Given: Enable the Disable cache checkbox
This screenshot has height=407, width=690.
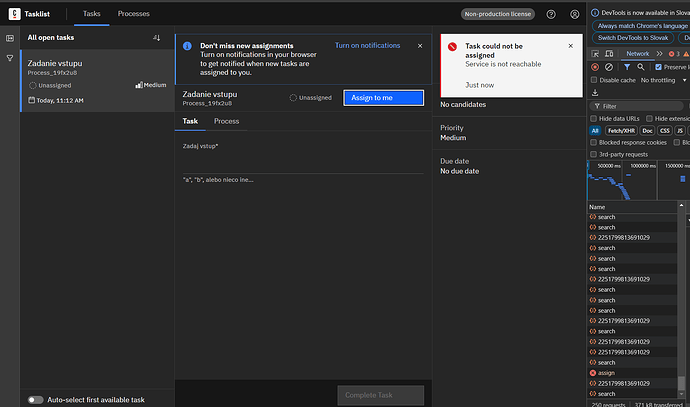Looking at the screenshot, I should point(594,80).
